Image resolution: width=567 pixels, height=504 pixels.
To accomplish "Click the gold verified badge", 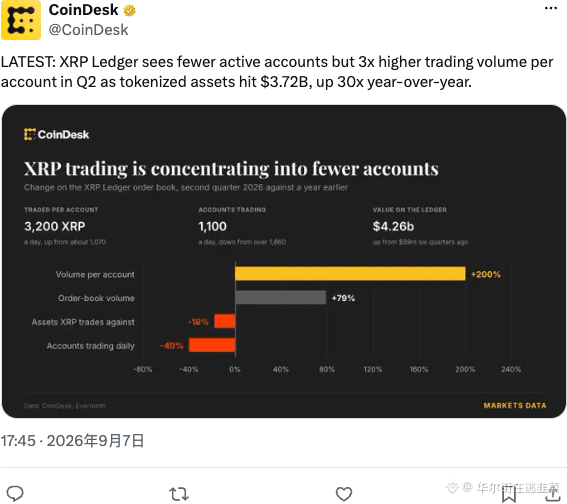I will [x=129, y=10].
